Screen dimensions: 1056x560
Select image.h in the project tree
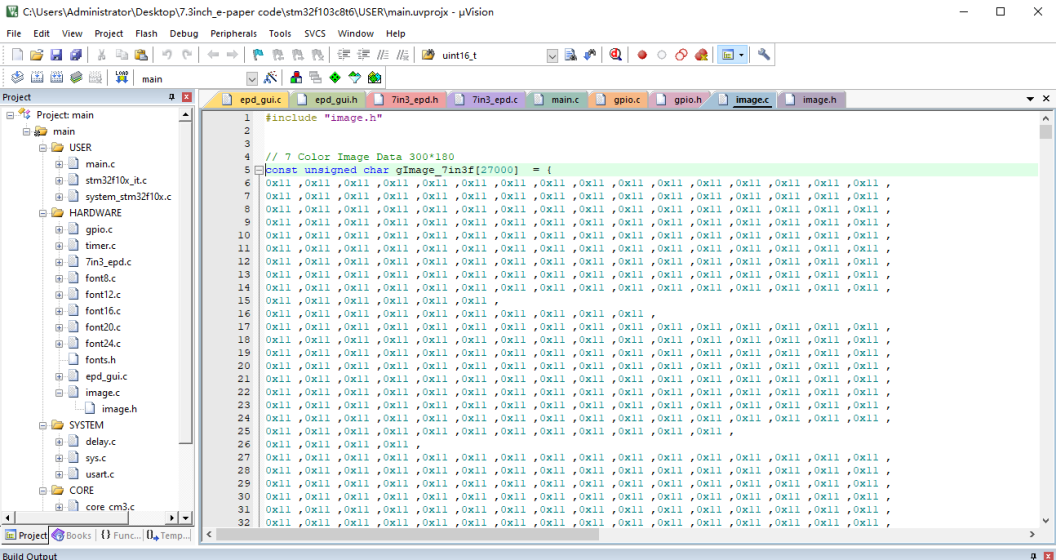pos(119,409)
